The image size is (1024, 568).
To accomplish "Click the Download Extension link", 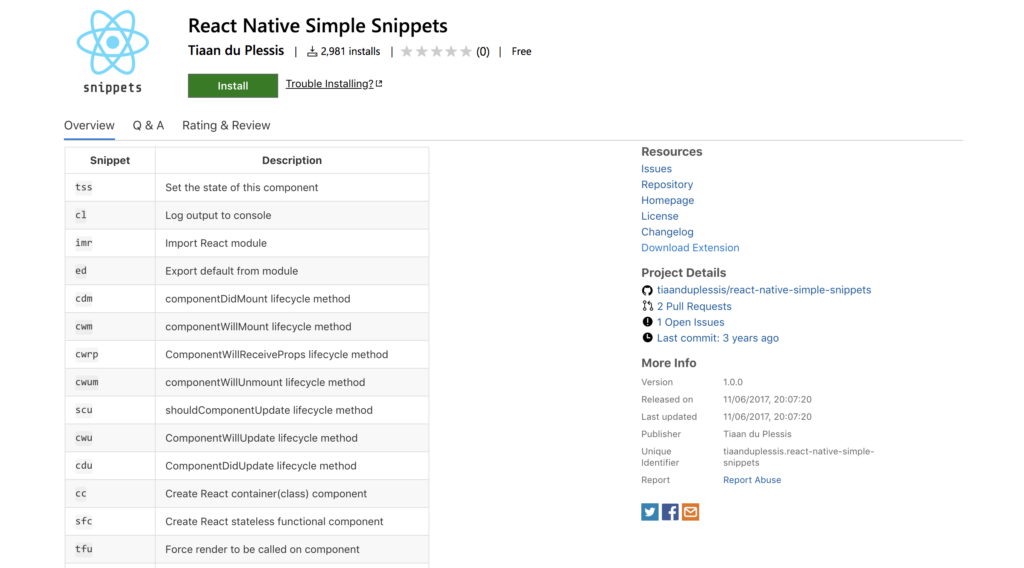I will tap(690, 248).
